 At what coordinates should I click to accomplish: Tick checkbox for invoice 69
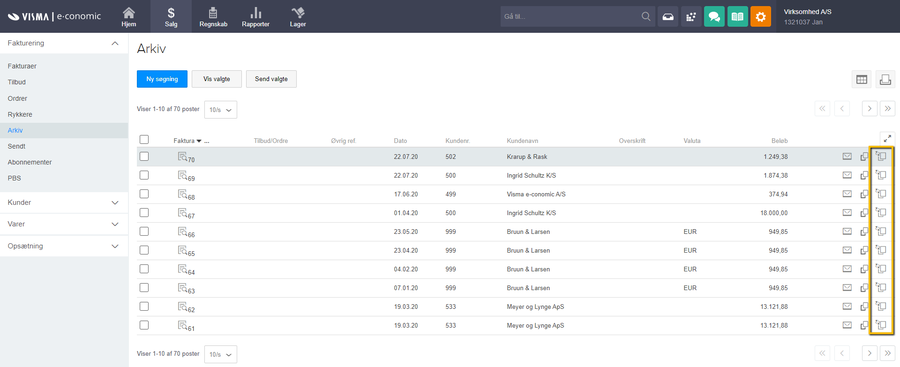(144, 175)
